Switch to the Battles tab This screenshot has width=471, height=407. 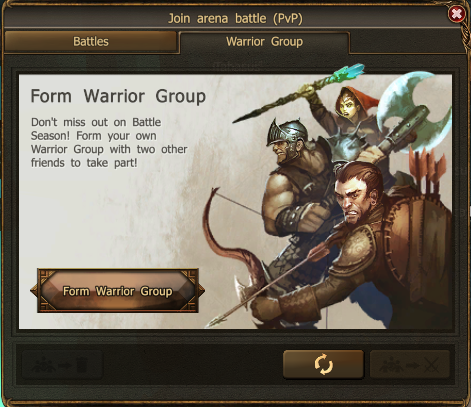coord(91,41)
